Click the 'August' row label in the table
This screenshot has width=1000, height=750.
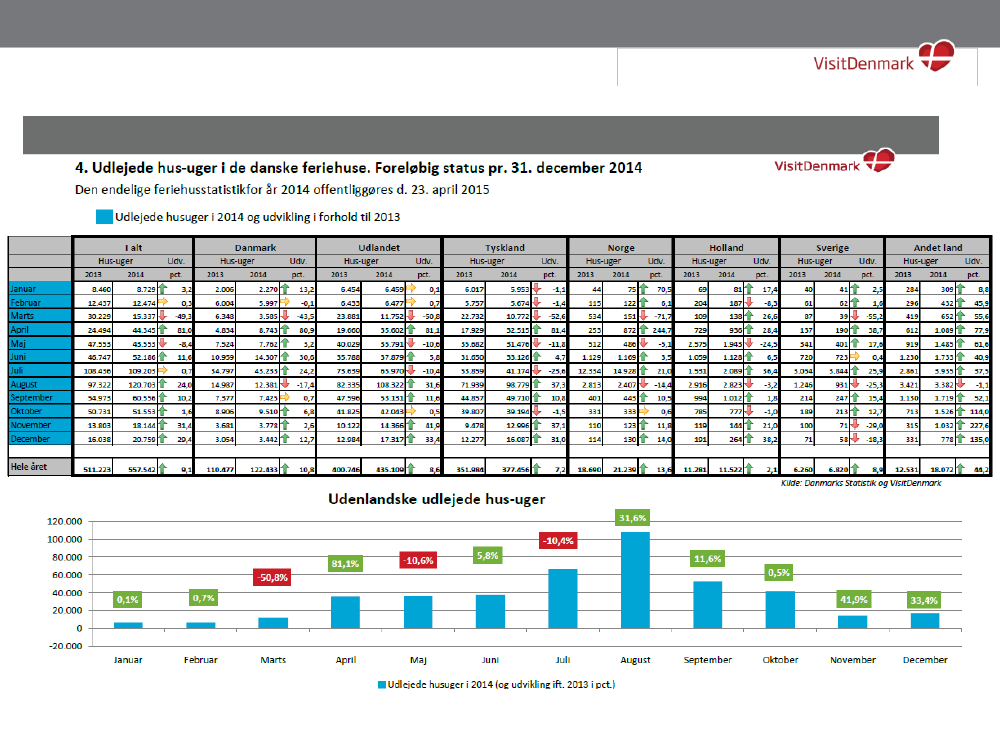click(40, 384)
